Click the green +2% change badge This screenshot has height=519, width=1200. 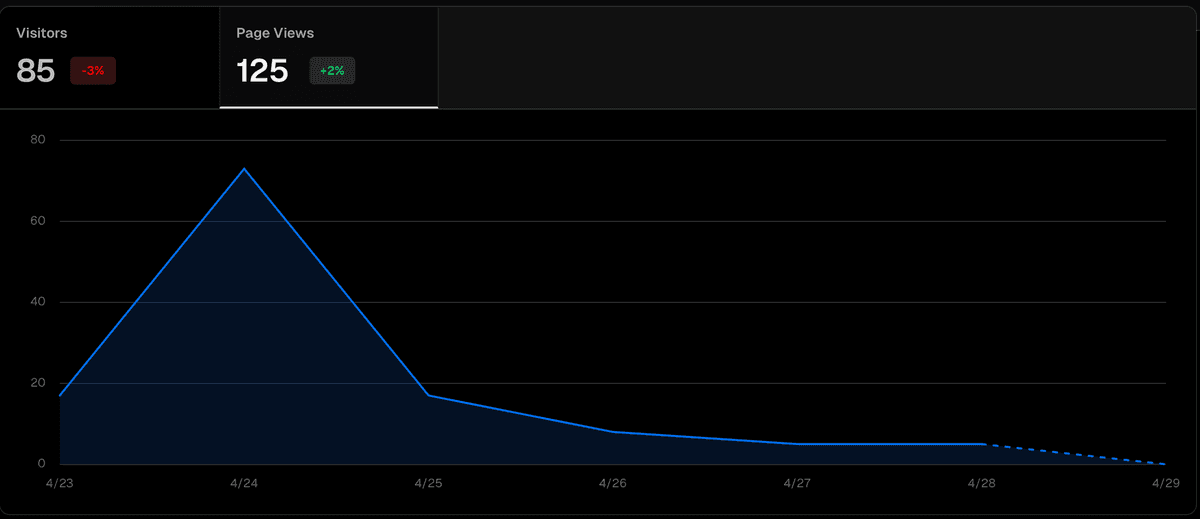[332, 71]
